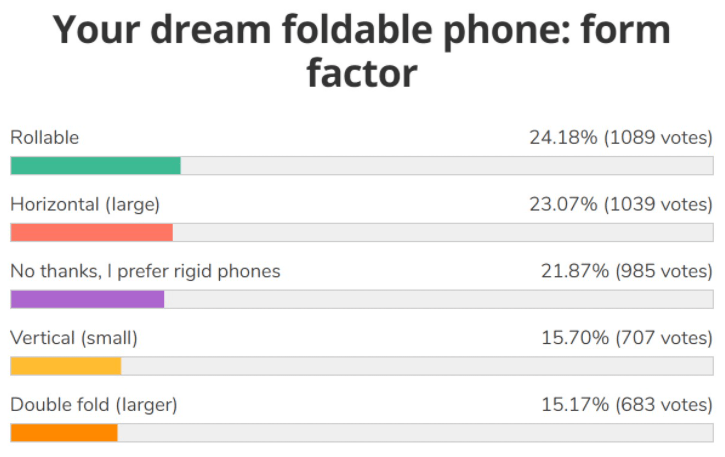Click the grey unfilled part of Double fold bar
The width and height of the screenshot is (725, 457).
pyautogui.click(x=414, y=433)
